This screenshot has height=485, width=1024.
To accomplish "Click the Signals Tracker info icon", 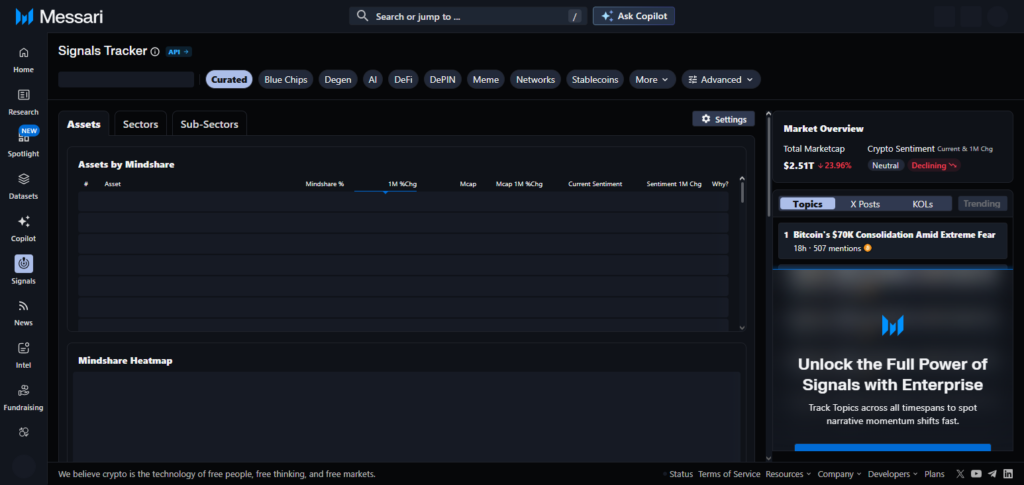I will (x=155, y=51).
